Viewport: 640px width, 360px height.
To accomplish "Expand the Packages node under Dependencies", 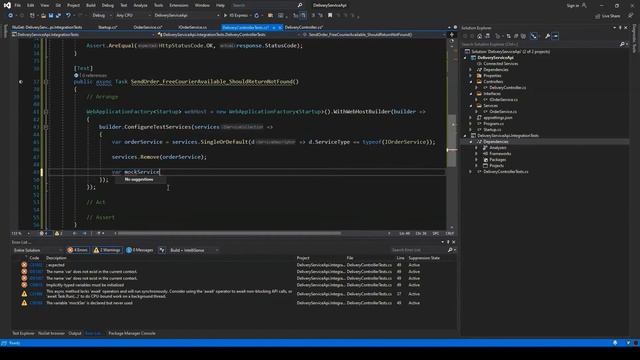I will [x=476, y=160].
